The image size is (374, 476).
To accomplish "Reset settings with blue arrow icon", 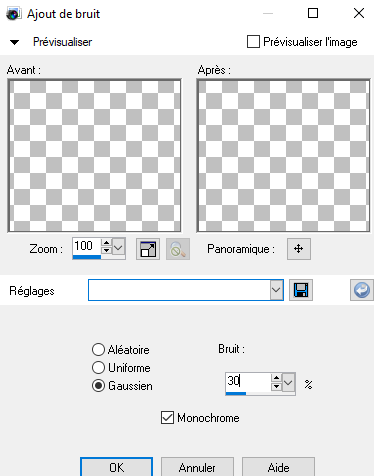I will pyautogui.click(x=362, y=290).
